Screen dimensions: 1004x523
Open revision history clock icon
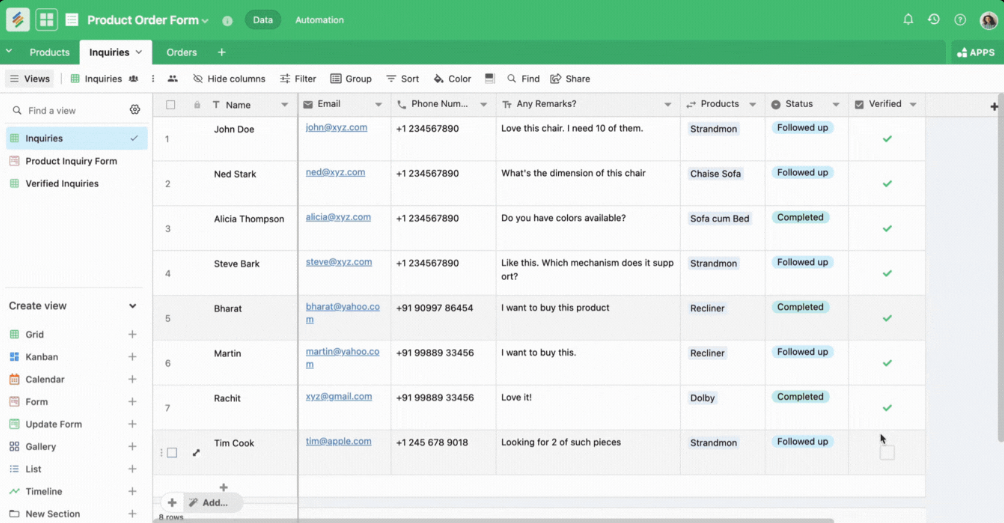click(934, 20)
